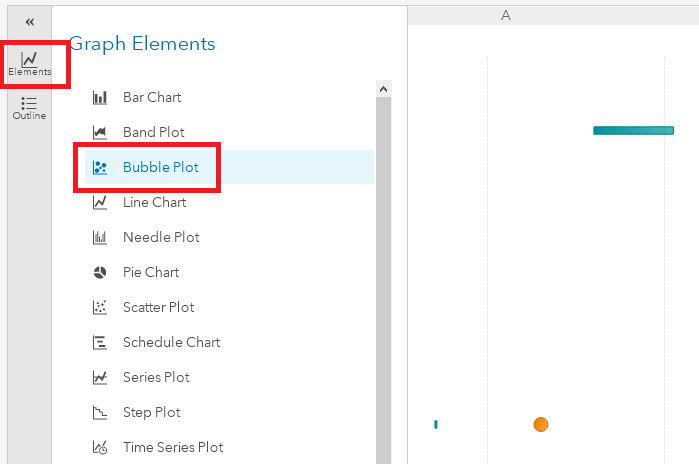
Task: Click the Band Plot icon
Action: [x=100, y=133]
